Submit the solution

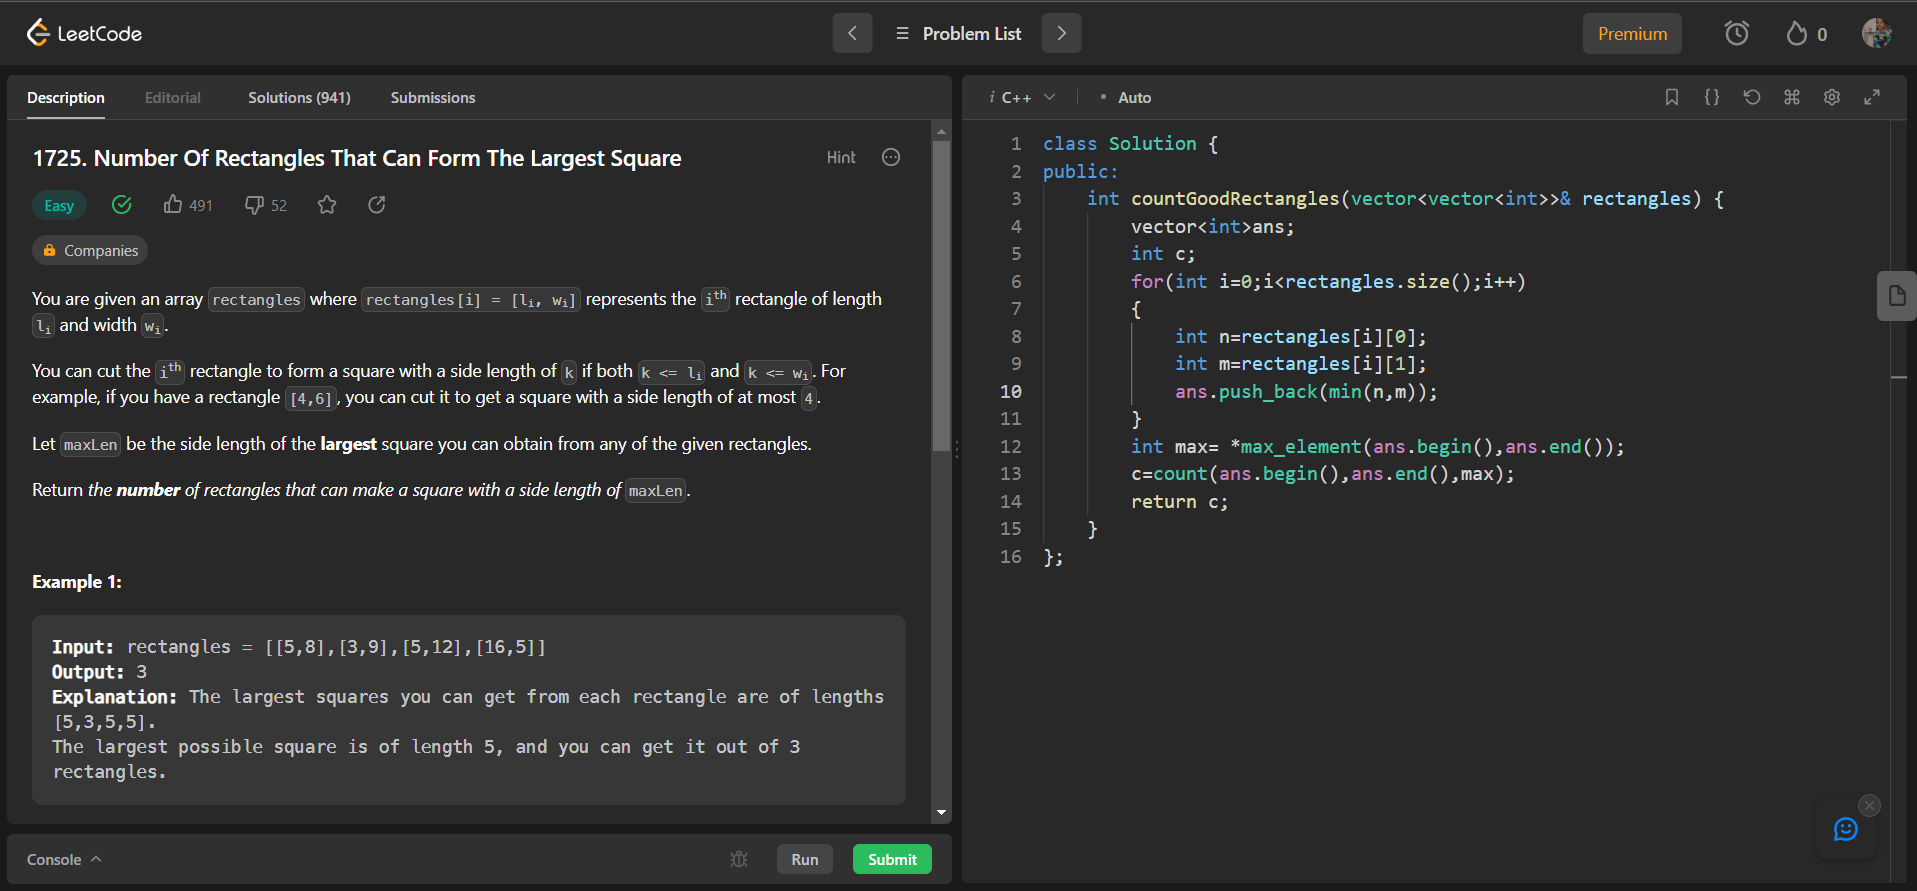pyautogui.click(x=892, y=859)
